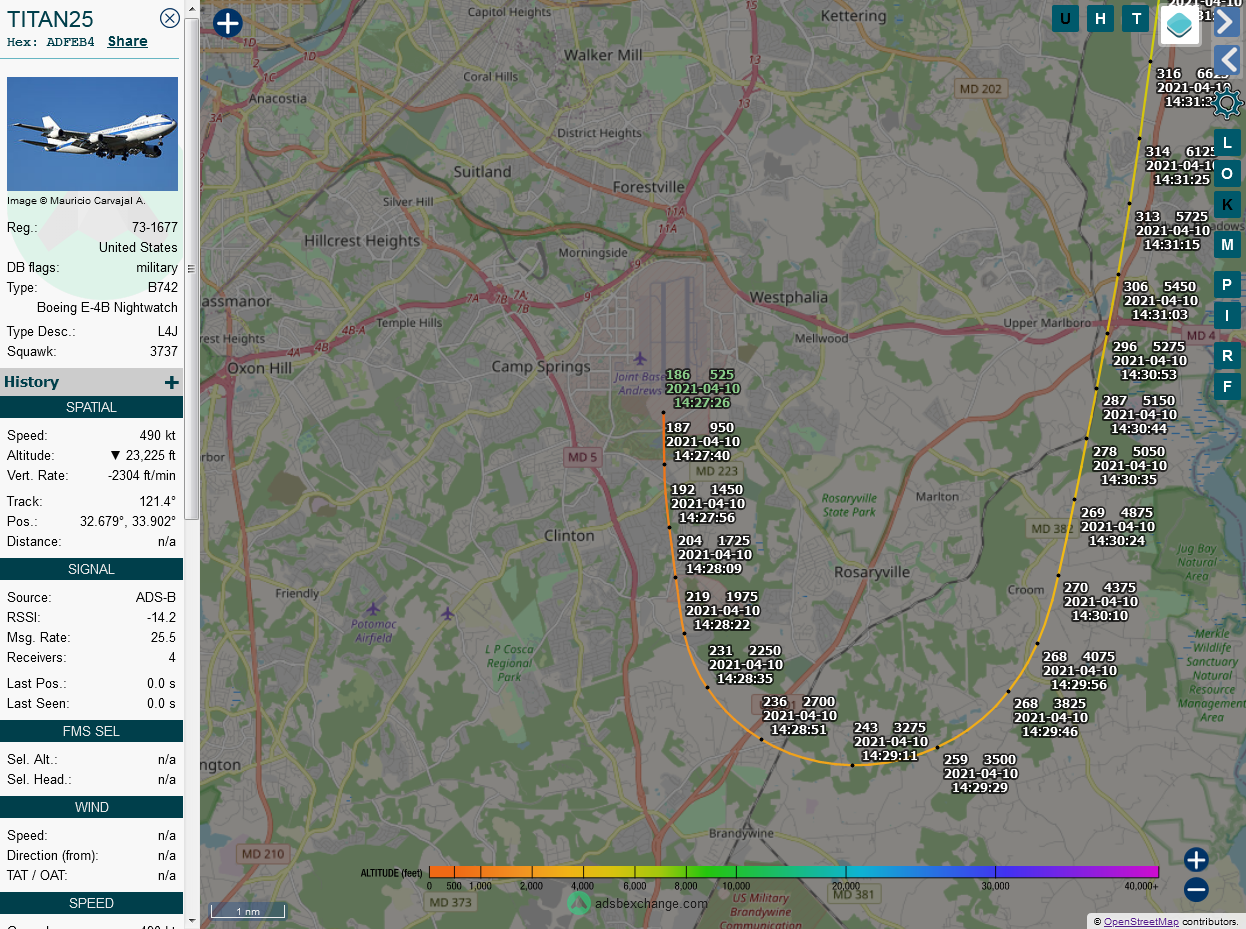Click the right-pointing arrow button on map
The height and width of the screenshot is (929, 1246).
click(1227, 21)
